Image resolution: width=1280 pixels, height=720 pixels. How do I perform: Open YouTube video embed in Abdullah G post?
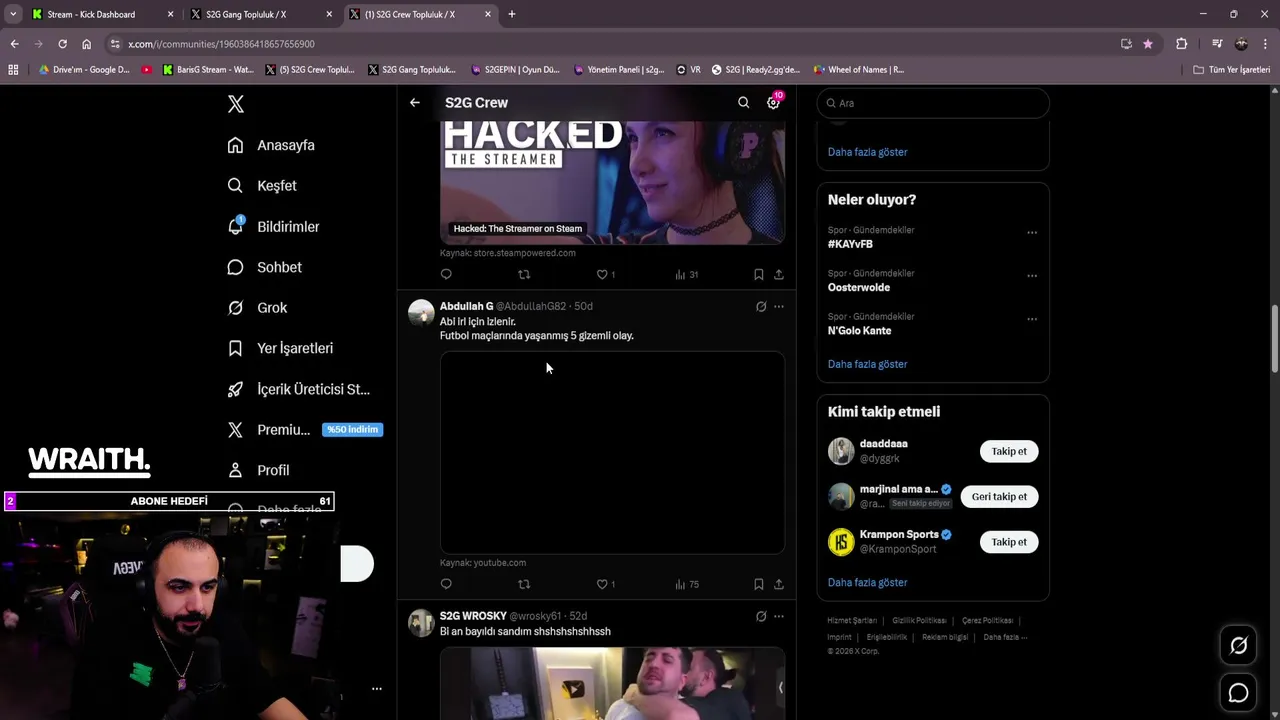(612, 452)
